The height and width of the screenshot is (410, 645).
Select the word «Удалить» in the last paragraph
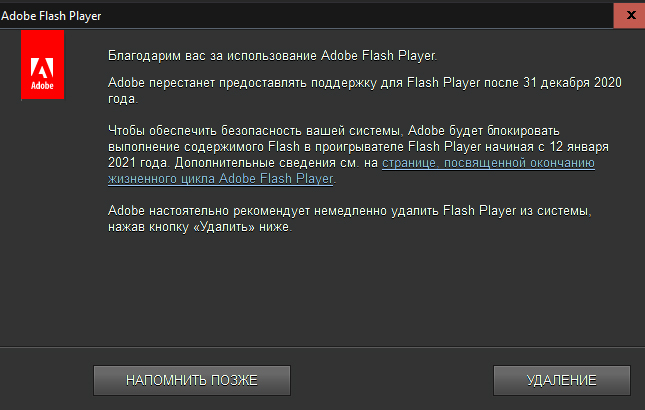(x=224, y=227)
